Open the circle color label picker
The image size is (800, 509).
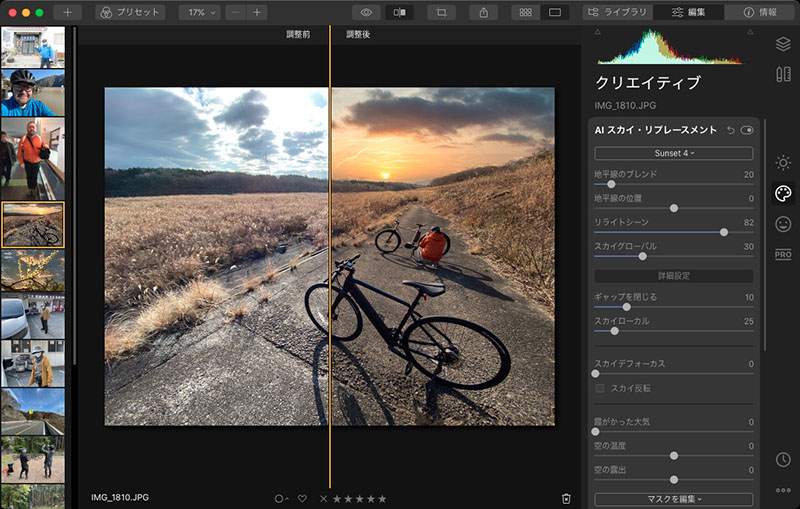pyautogui.click(x=280, y=499)
